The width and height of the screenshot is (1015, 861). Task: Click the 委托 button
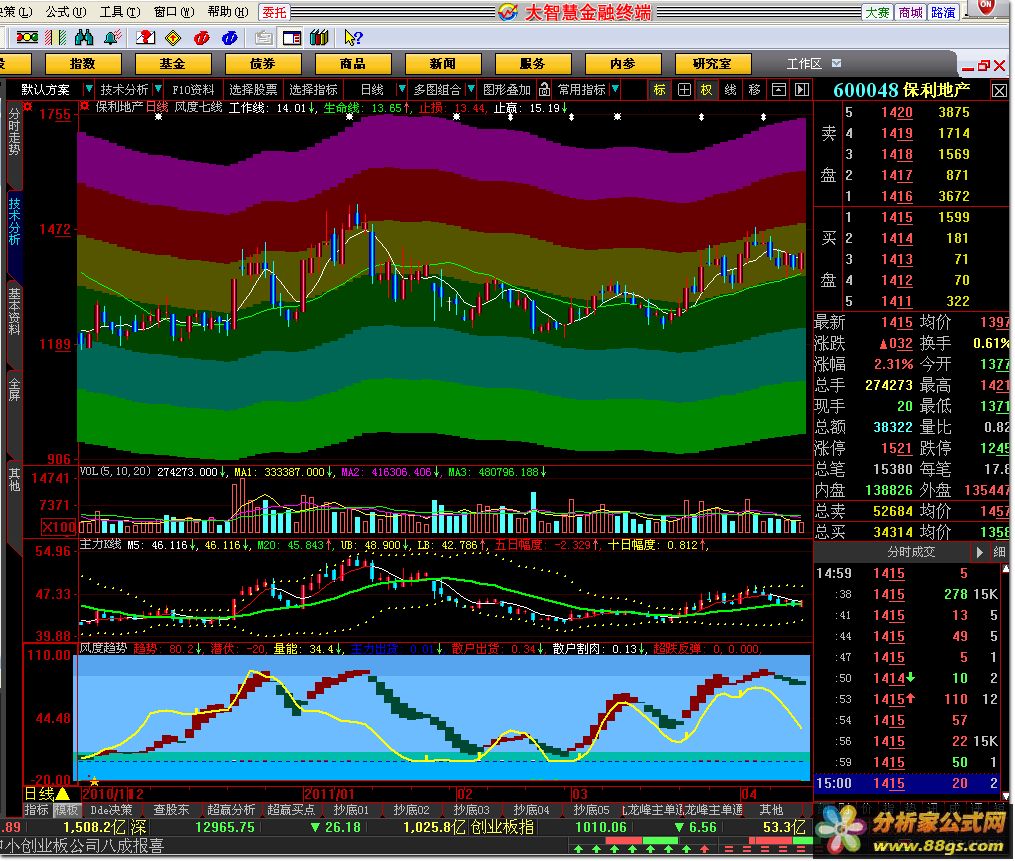[274, 12]
